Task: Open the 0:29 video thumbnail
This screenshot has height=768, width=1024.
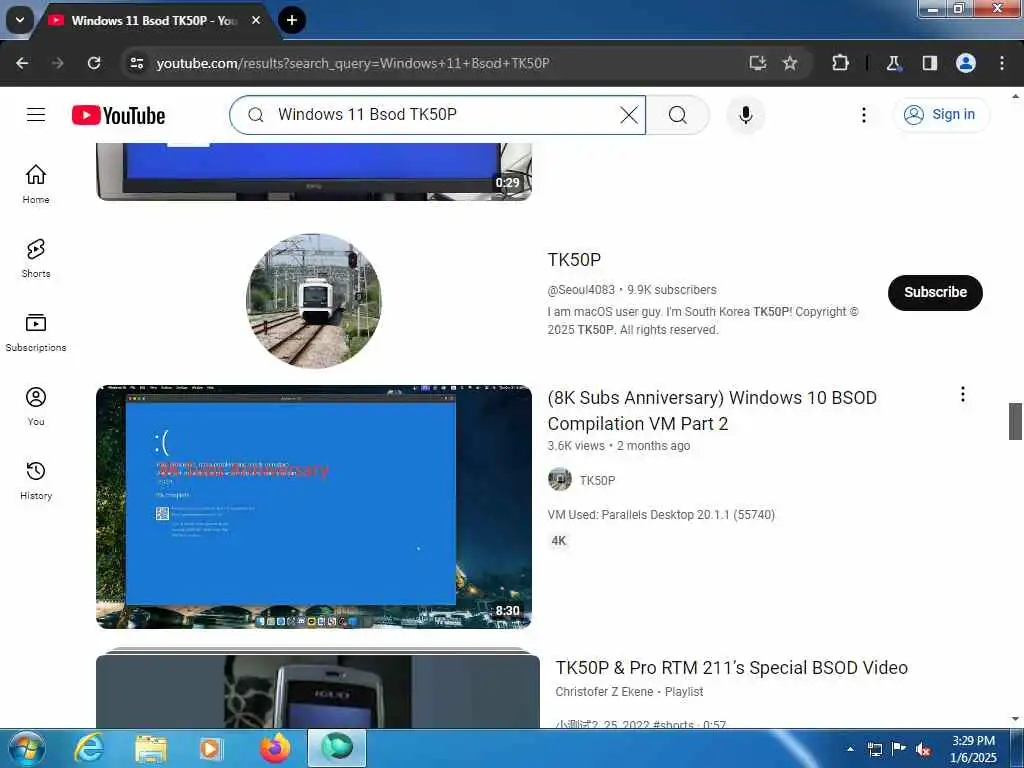Action: pos(313,171)
